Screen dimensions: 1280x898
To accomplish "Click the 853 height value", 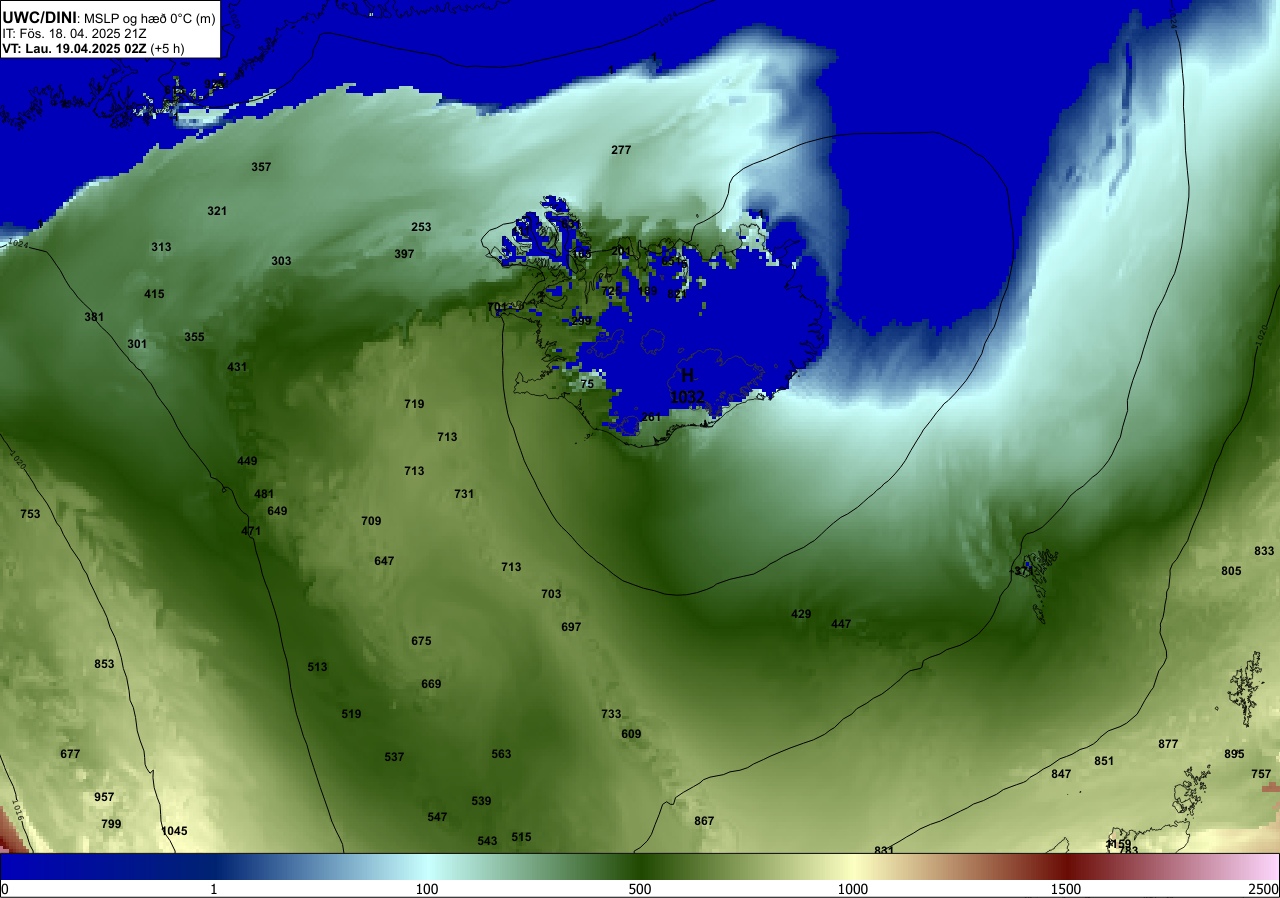I will click(104, 664).
